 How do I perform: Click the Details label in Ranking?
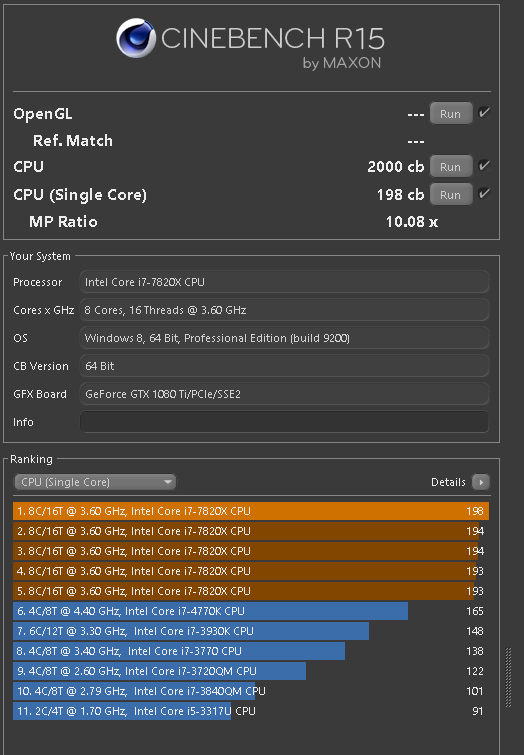448,482
